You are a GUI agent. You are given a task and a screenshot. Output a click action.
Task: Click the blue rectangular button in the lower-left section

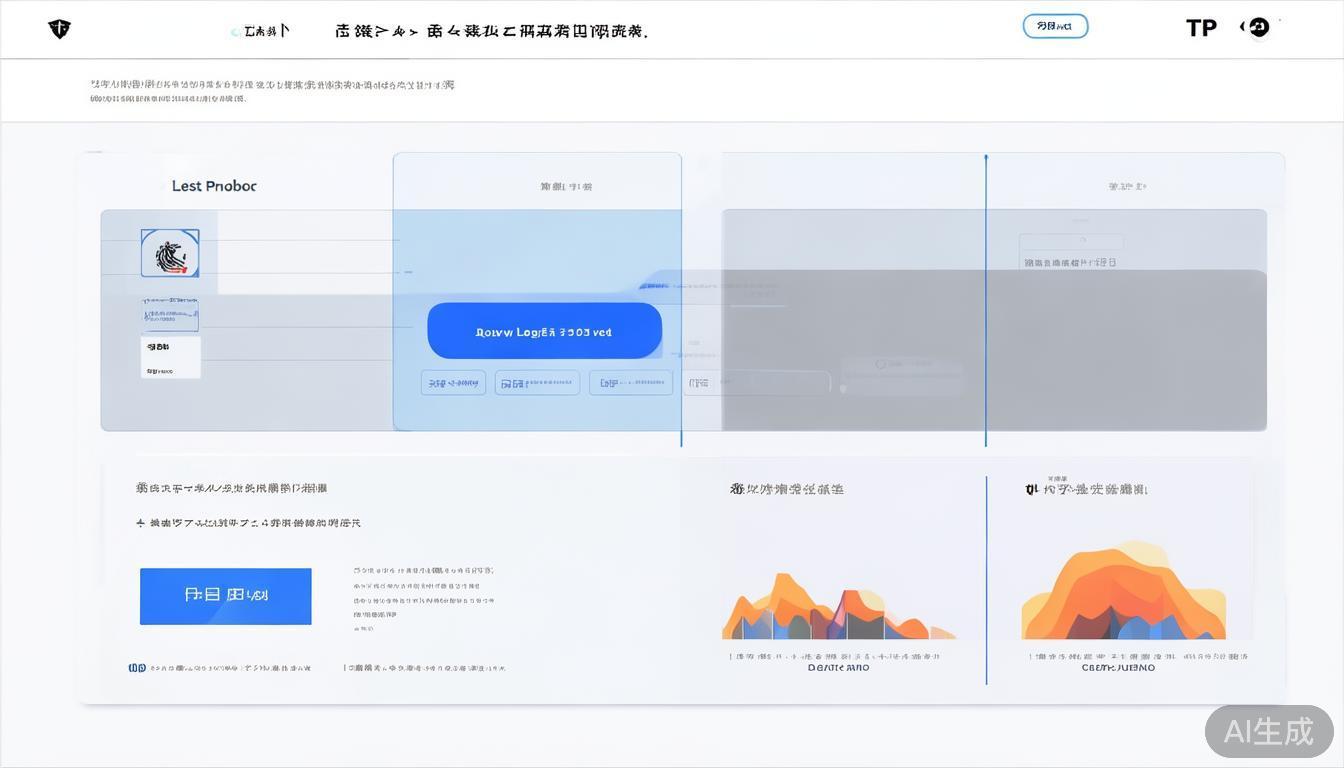point(225,596)
